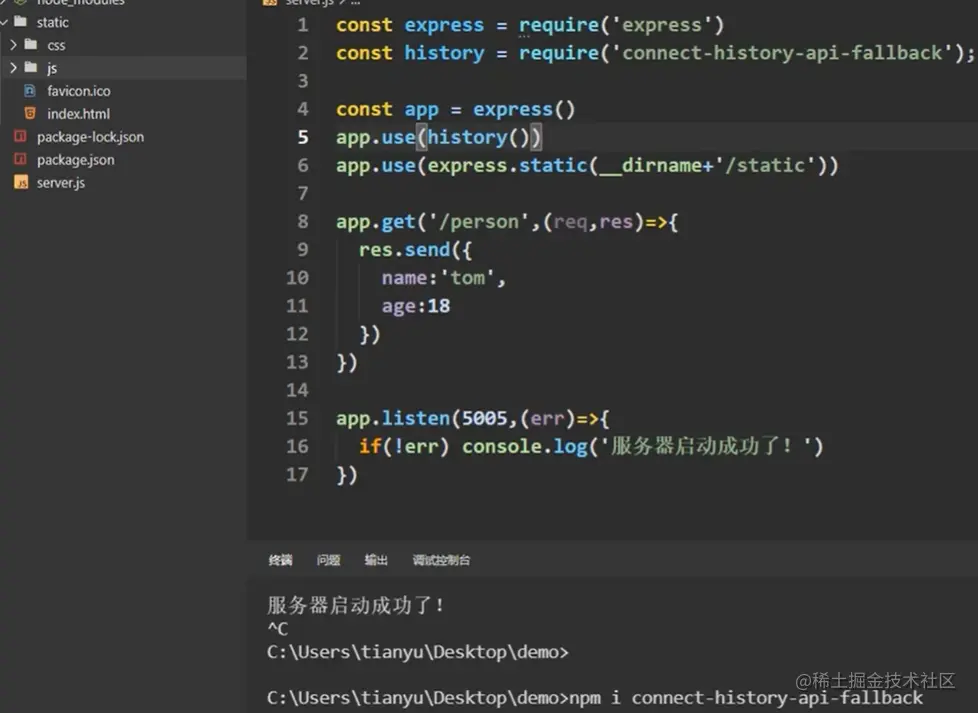Select the css folder label
Viewport: 978px width, 713px height.
click(x=56, y=46)
